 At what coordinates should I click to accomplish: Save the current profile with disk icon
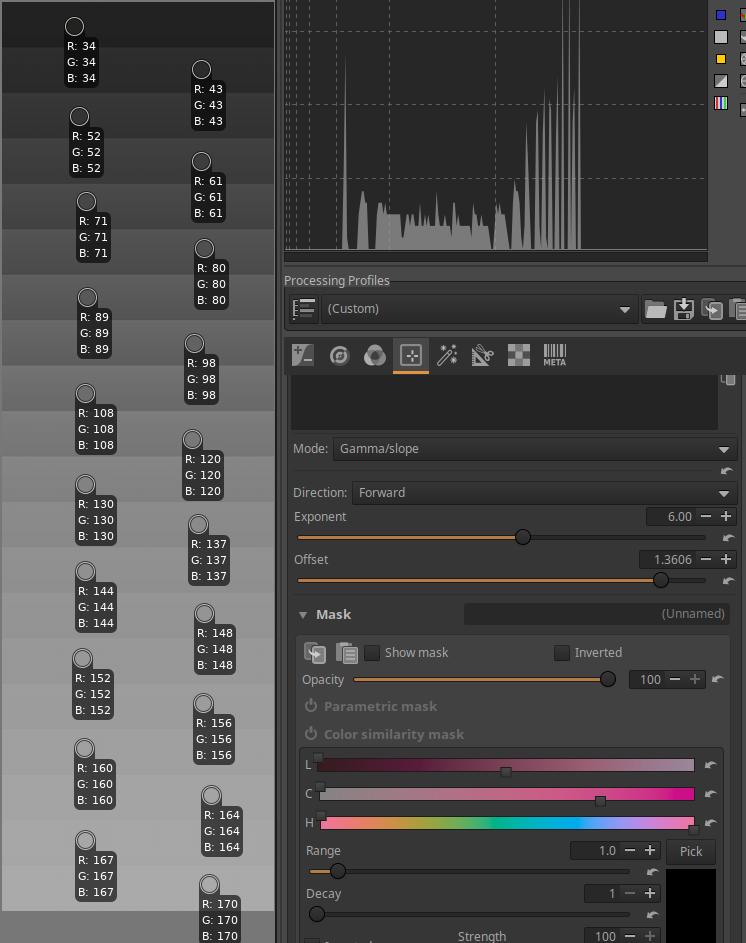(x=684, y=309)
